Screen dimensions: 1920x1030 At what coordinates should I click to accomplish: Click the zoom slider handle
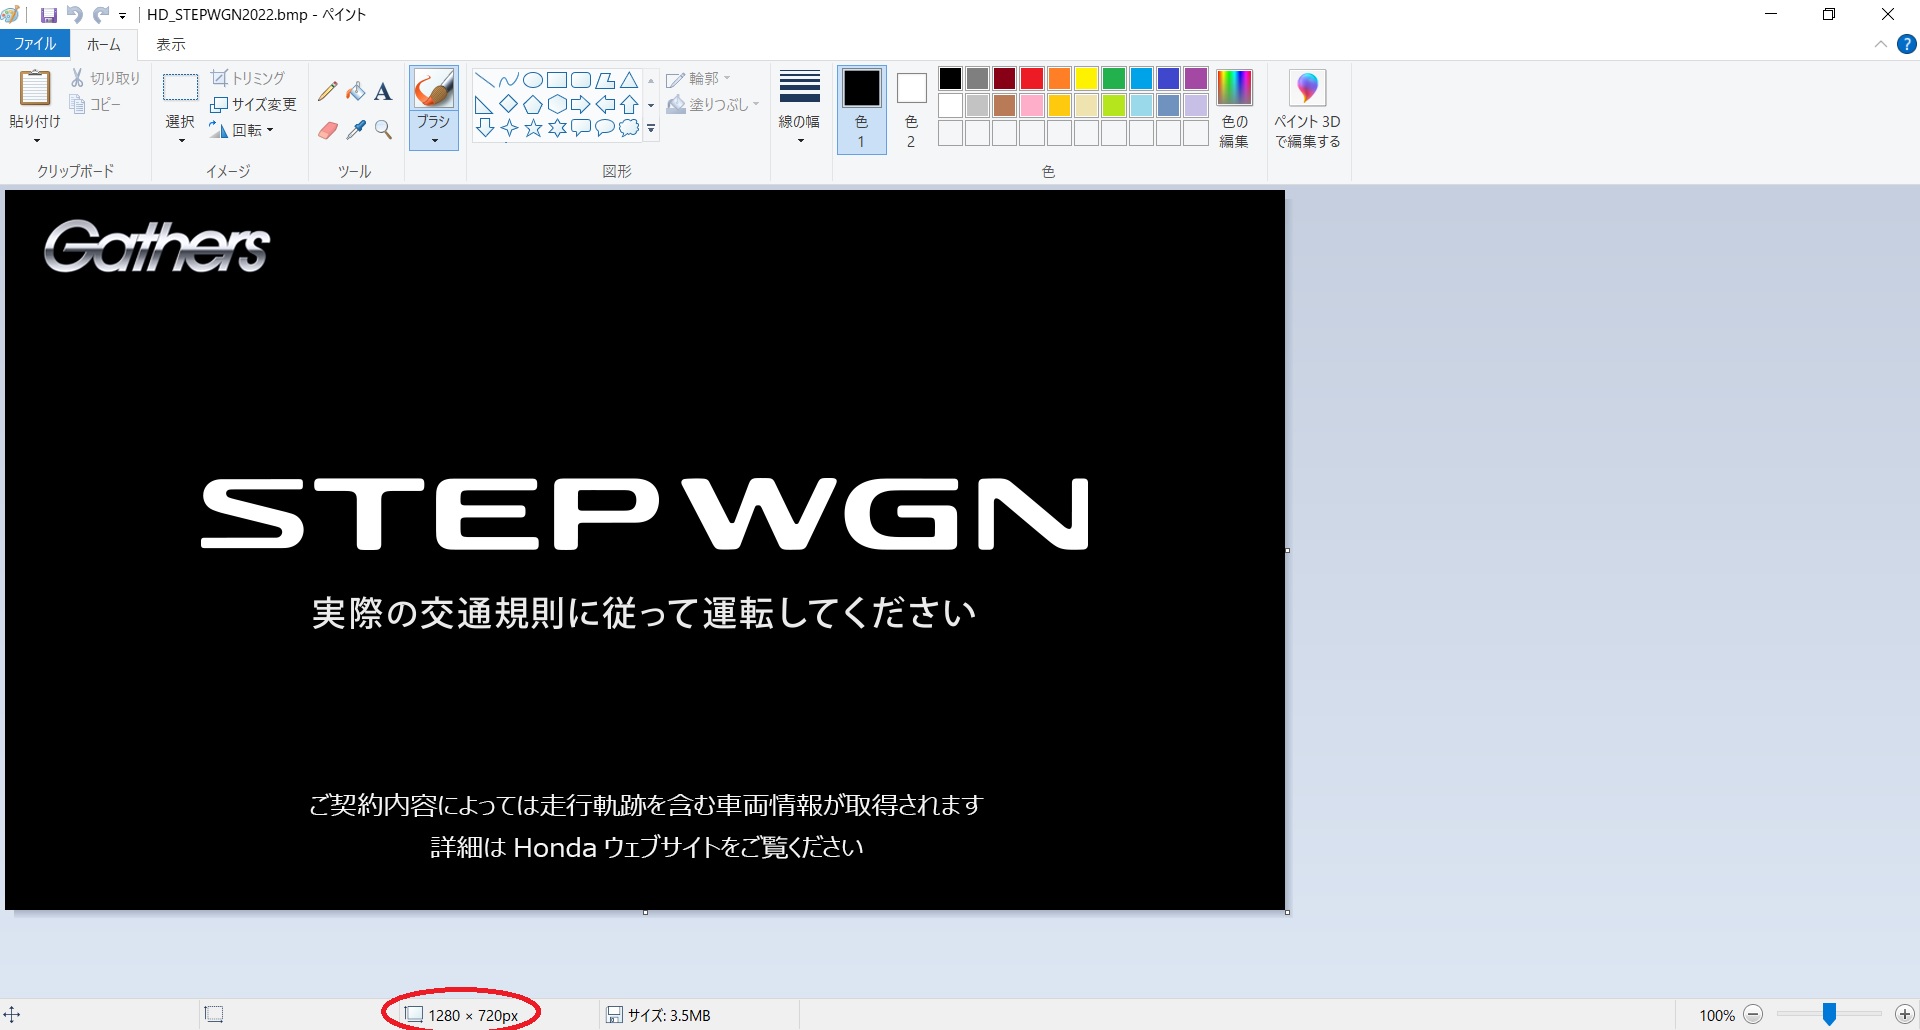coord(1829,1014)
